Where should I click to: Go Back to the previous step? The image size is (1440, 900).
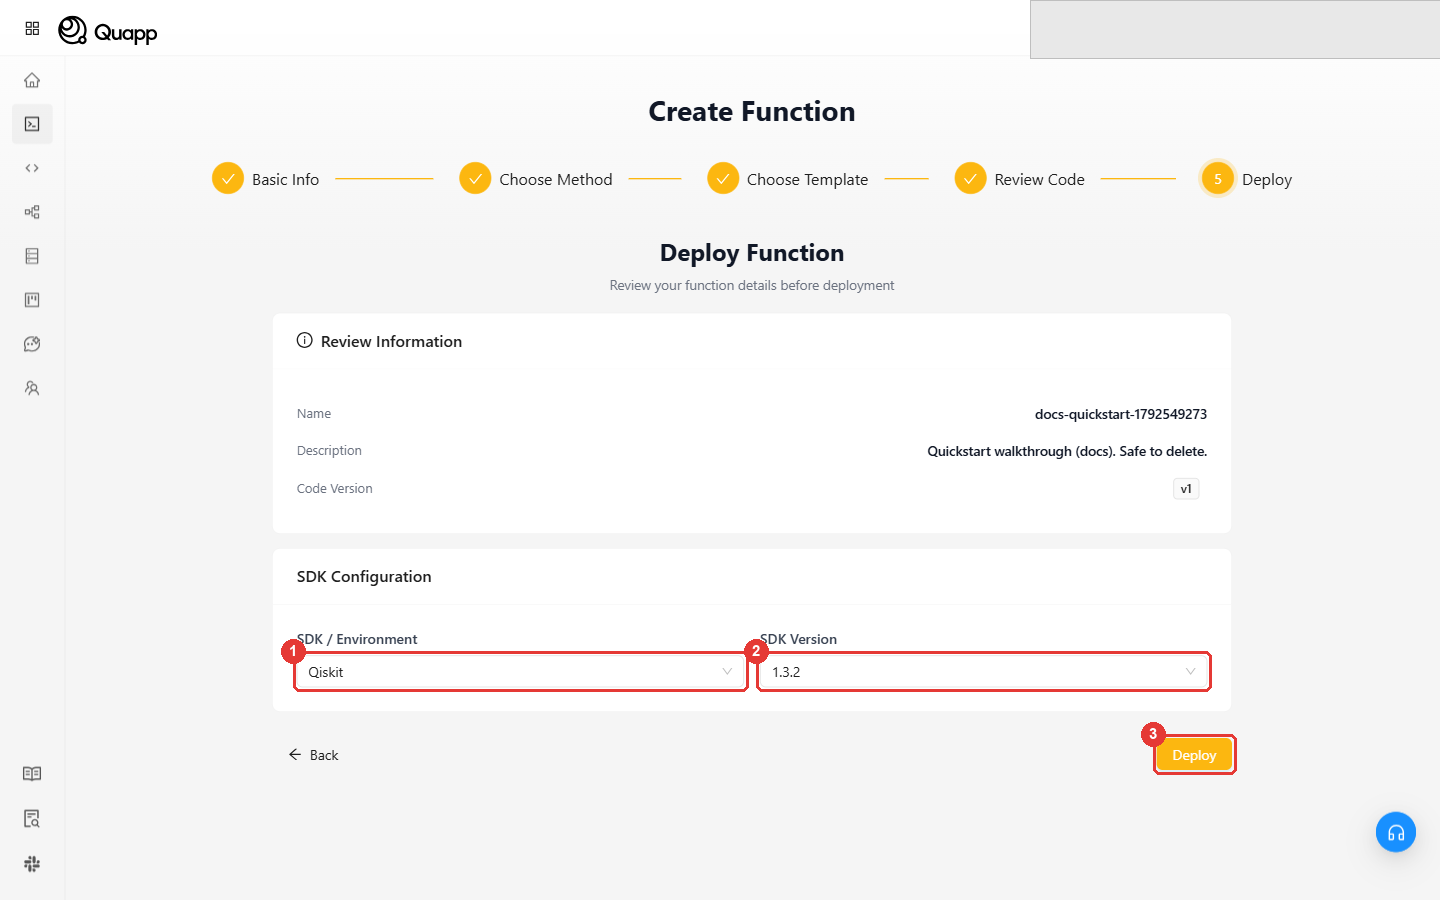(314, 755)
